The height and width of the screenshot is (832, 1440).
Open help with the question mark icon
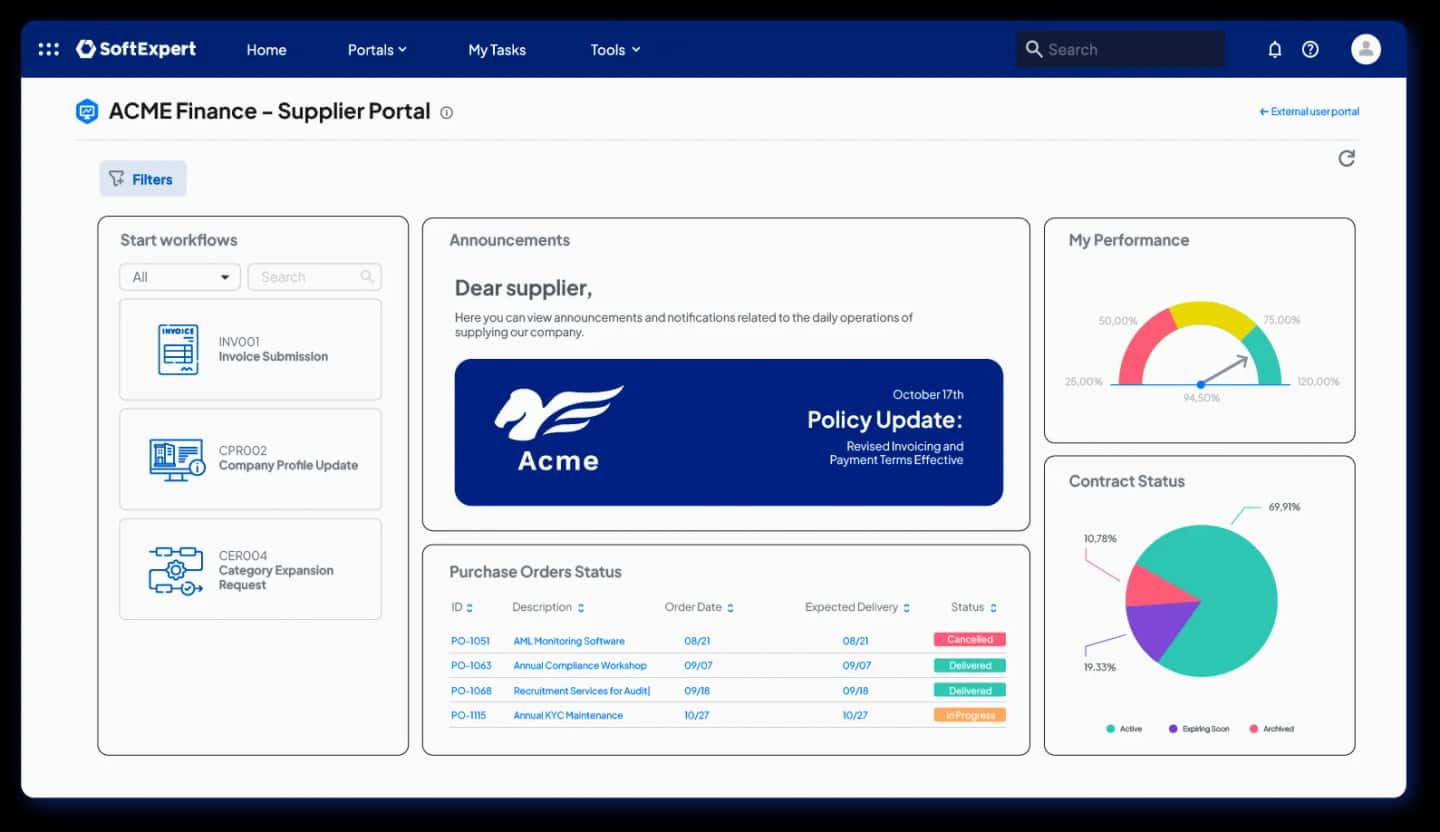pos(1310,48)
